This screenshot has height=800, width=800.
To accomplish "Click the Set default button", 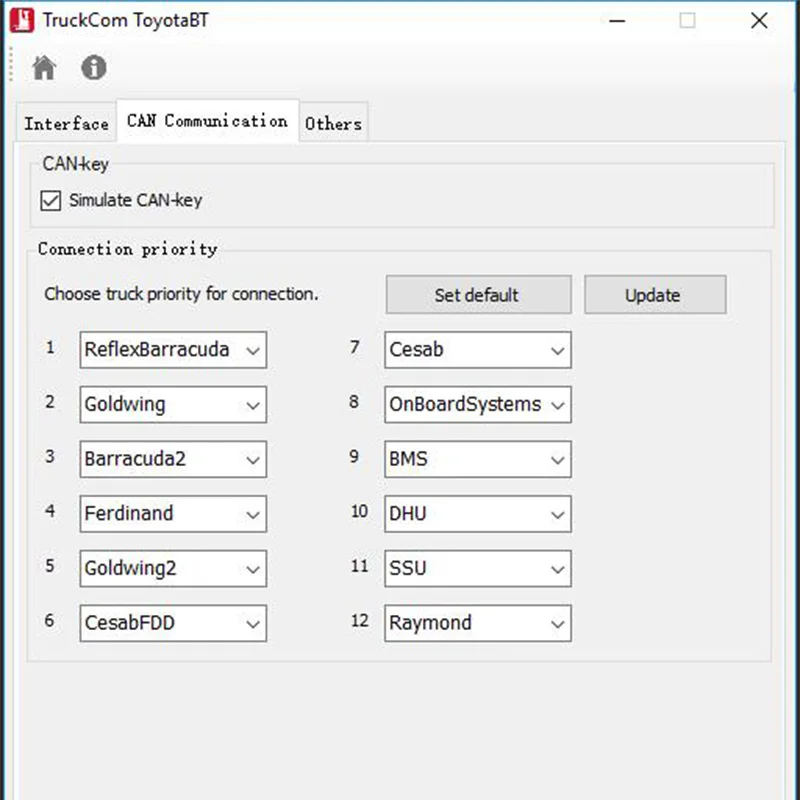I will click(x=478, y=295).
